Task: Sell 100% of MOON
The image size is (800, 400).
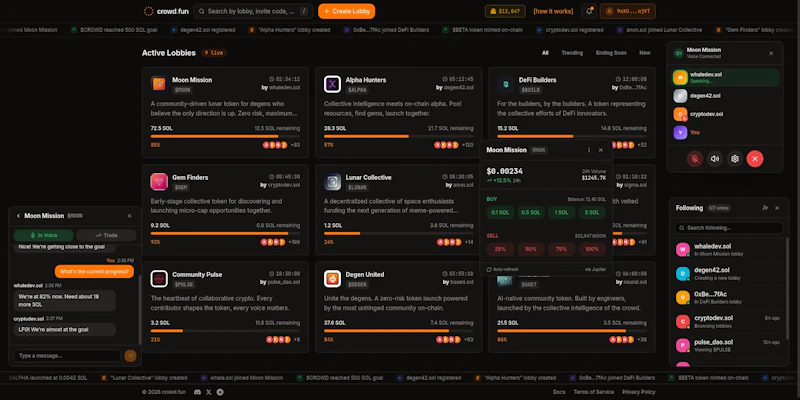Action: point(592,249)
